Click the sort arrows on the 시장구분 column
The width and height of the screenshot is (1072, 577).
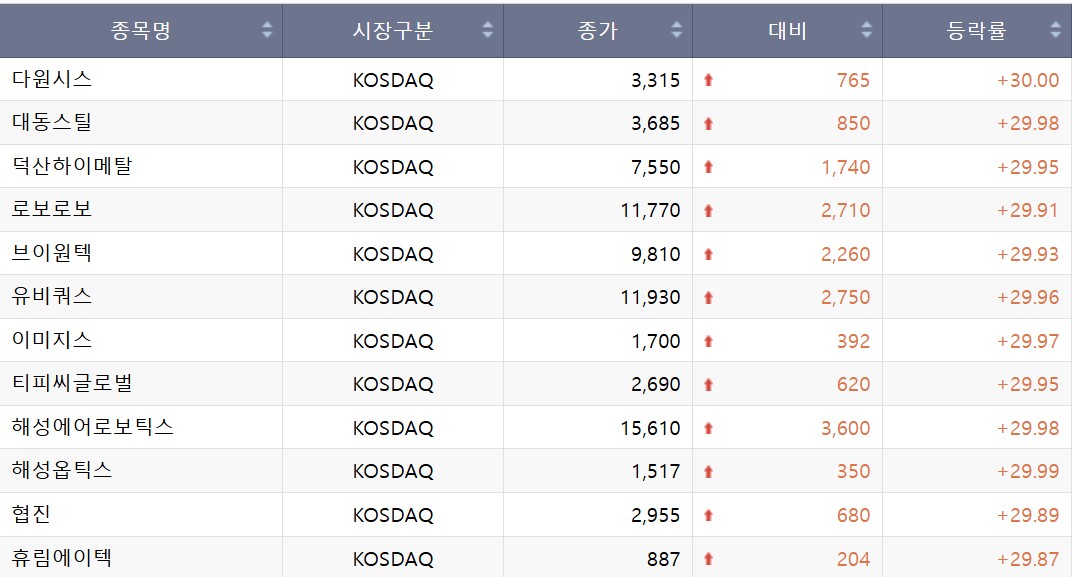click(487, 30)
